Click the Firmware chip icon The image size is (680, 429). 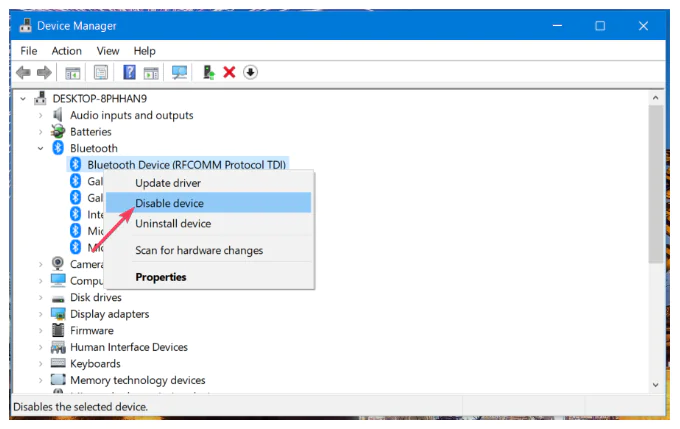pyautogui.click(x=58, y=330)
